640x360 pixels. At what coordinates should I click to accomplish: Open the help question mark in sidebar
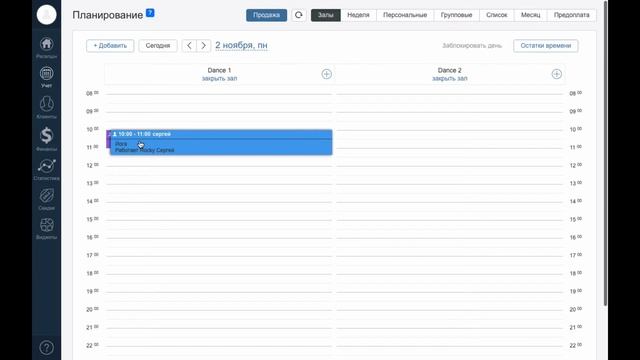(47, 348)
